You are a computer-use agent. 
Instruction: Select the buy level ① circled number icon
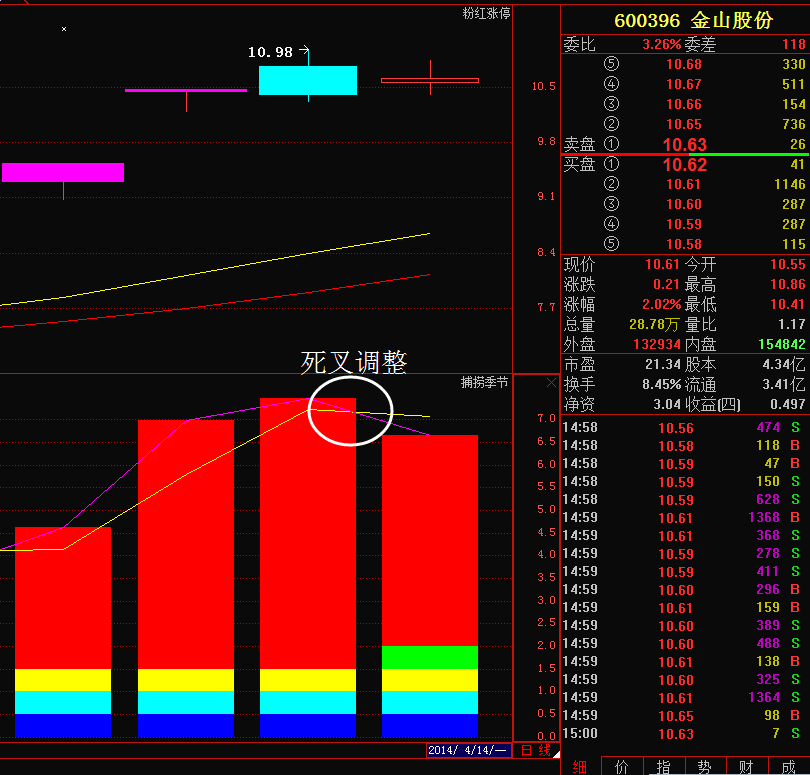coord(611,164)
